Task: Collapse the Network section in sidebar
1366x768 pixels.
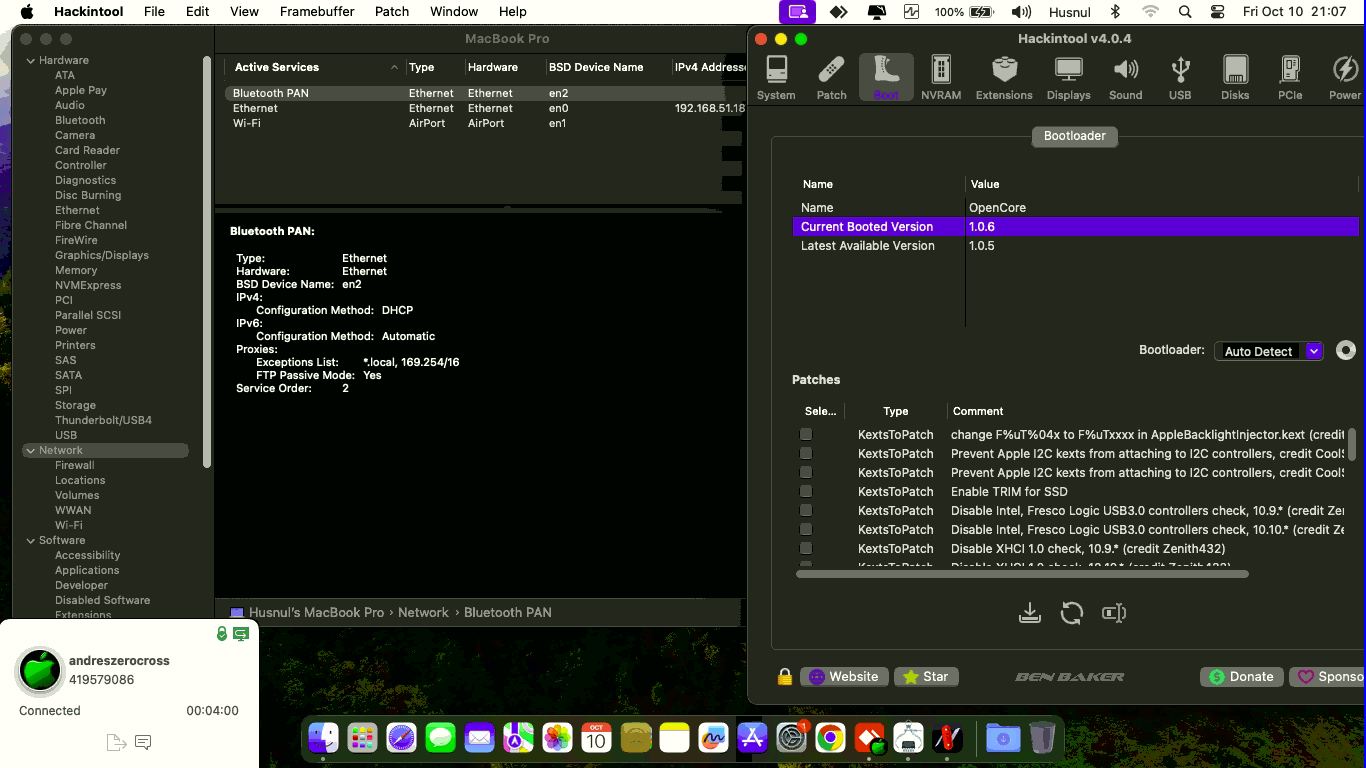Action: 30,451
